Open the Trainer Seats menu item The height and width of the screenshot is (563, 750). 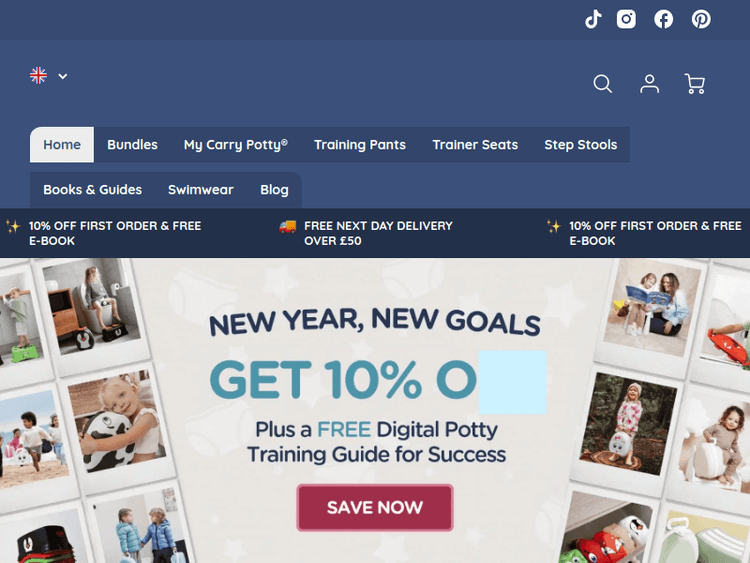tap(475, 145)
